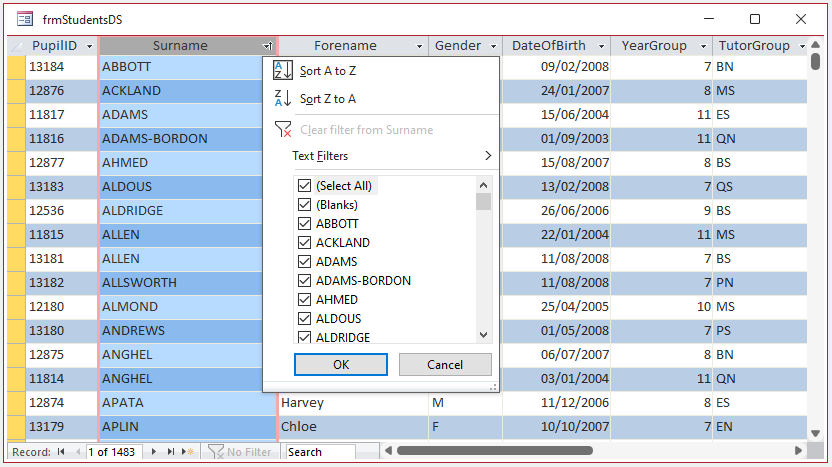This screenshot has height=467, width=832.
Task: Click filter list scroll up arrow
Action: pyautogui.click(x=483, y=185)
